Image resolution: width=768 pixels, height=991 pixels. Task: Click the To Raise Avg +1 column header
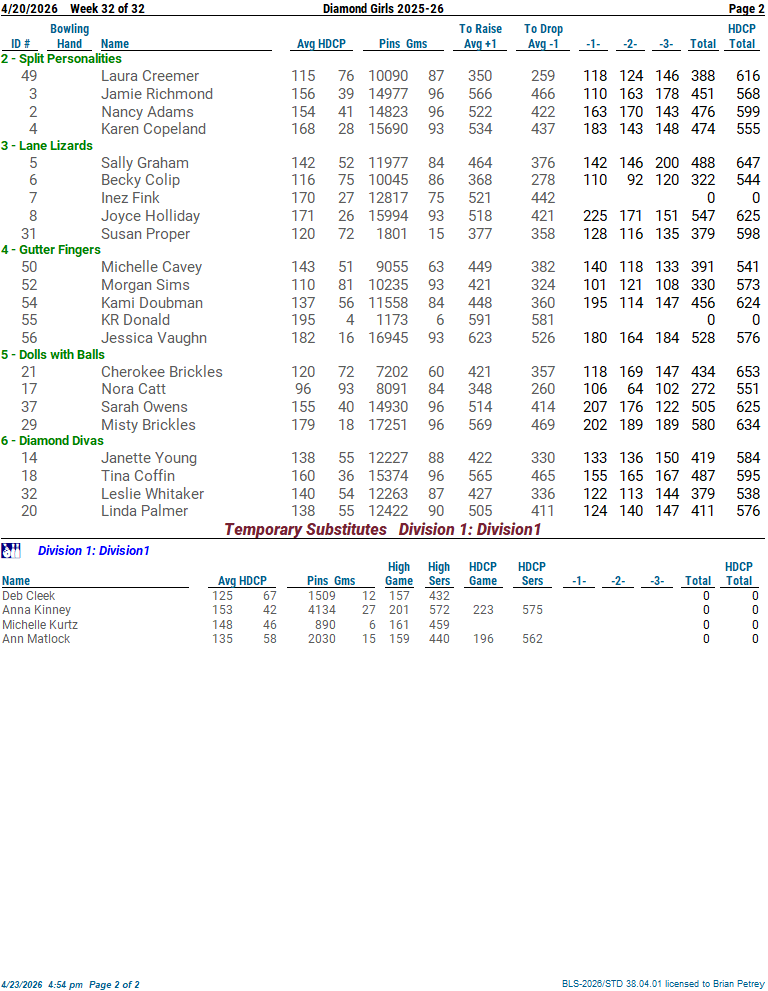[x=480, y=36]
